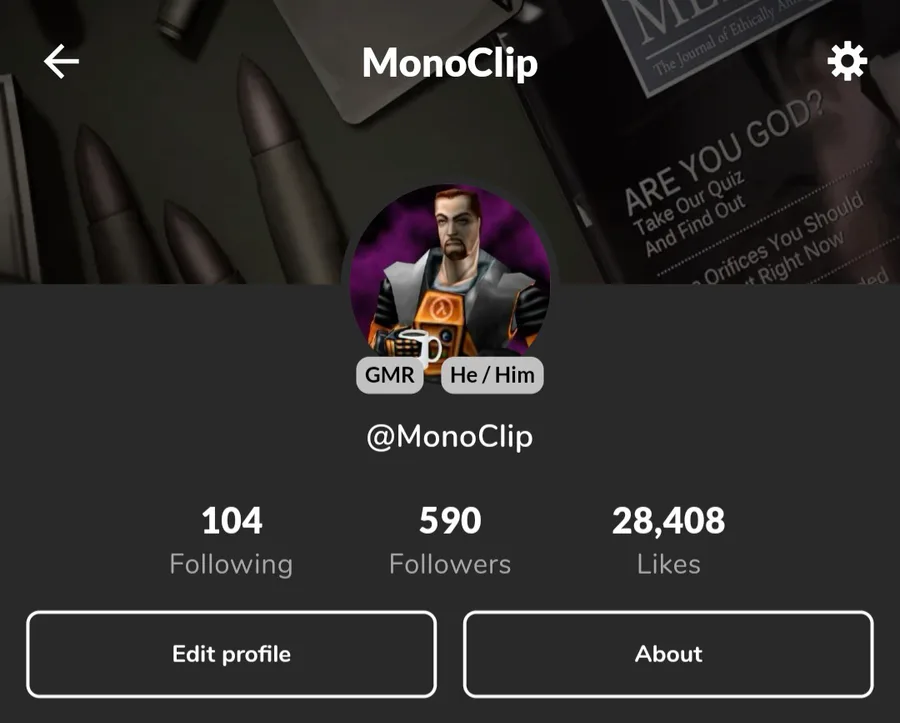
Task: Open the About button
Action: pyautogui.click(x=668, y=654)
